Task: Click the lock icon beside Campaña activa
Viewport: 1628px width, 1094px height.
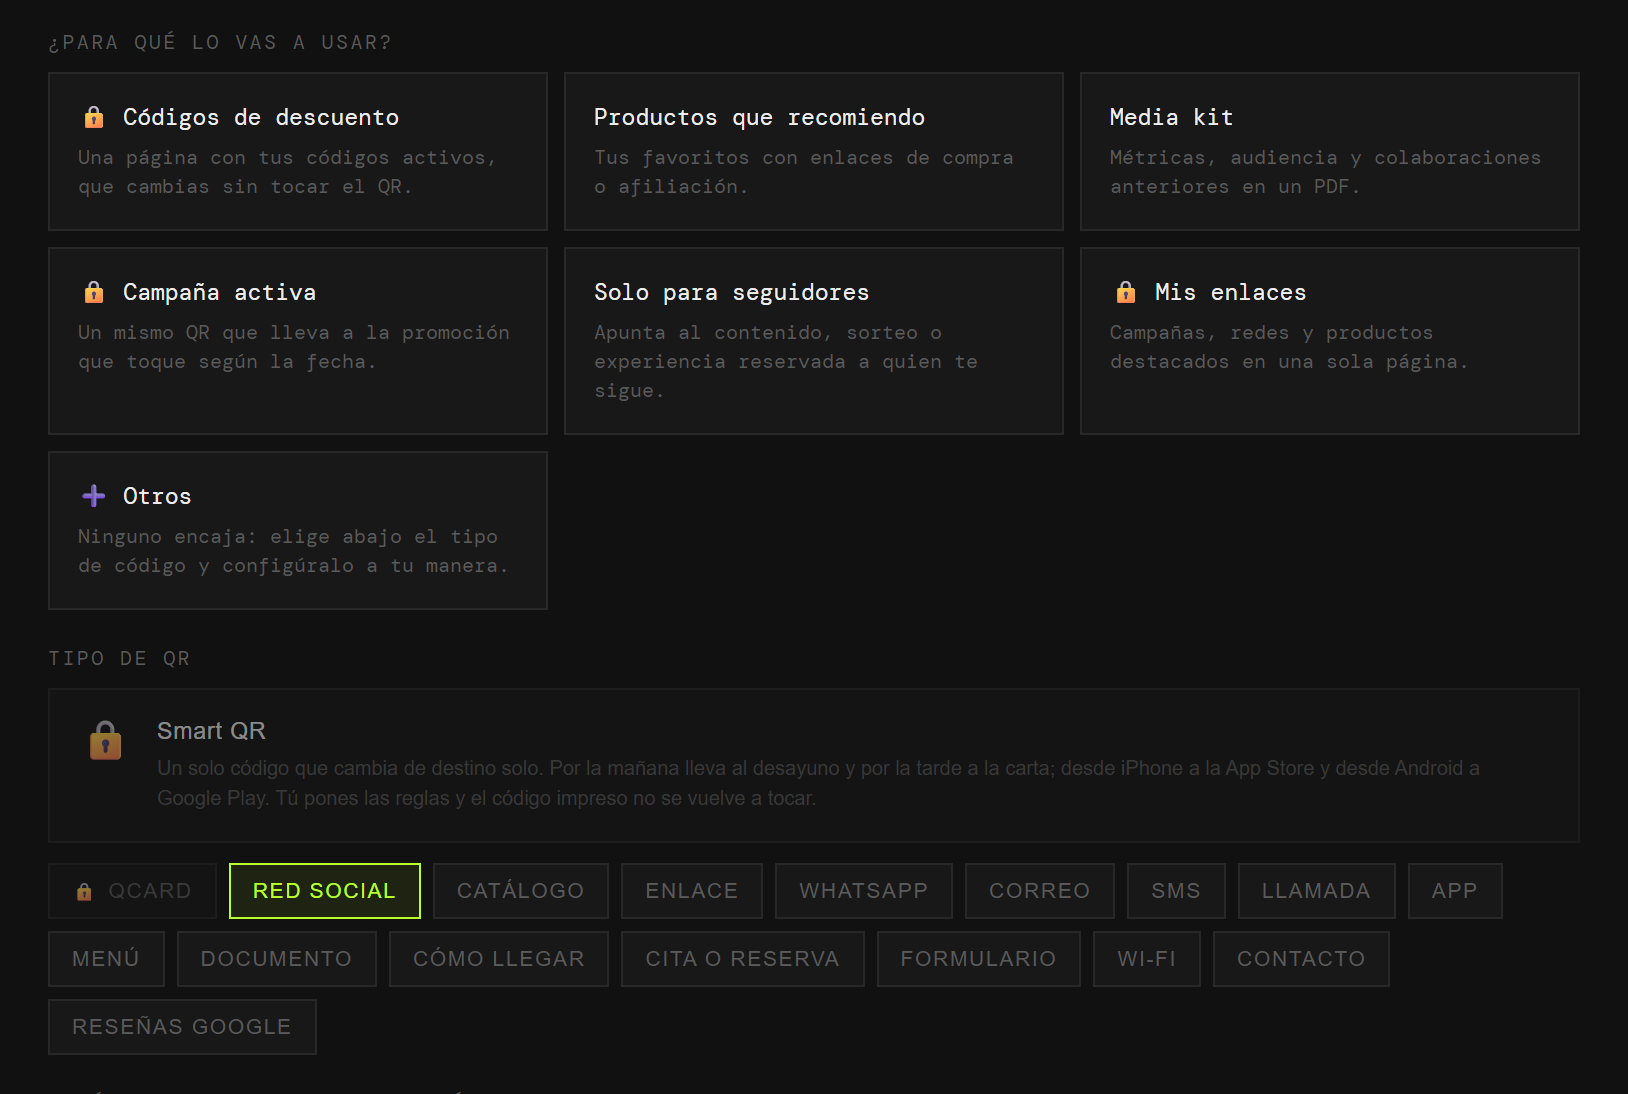Action: [94, 292]
